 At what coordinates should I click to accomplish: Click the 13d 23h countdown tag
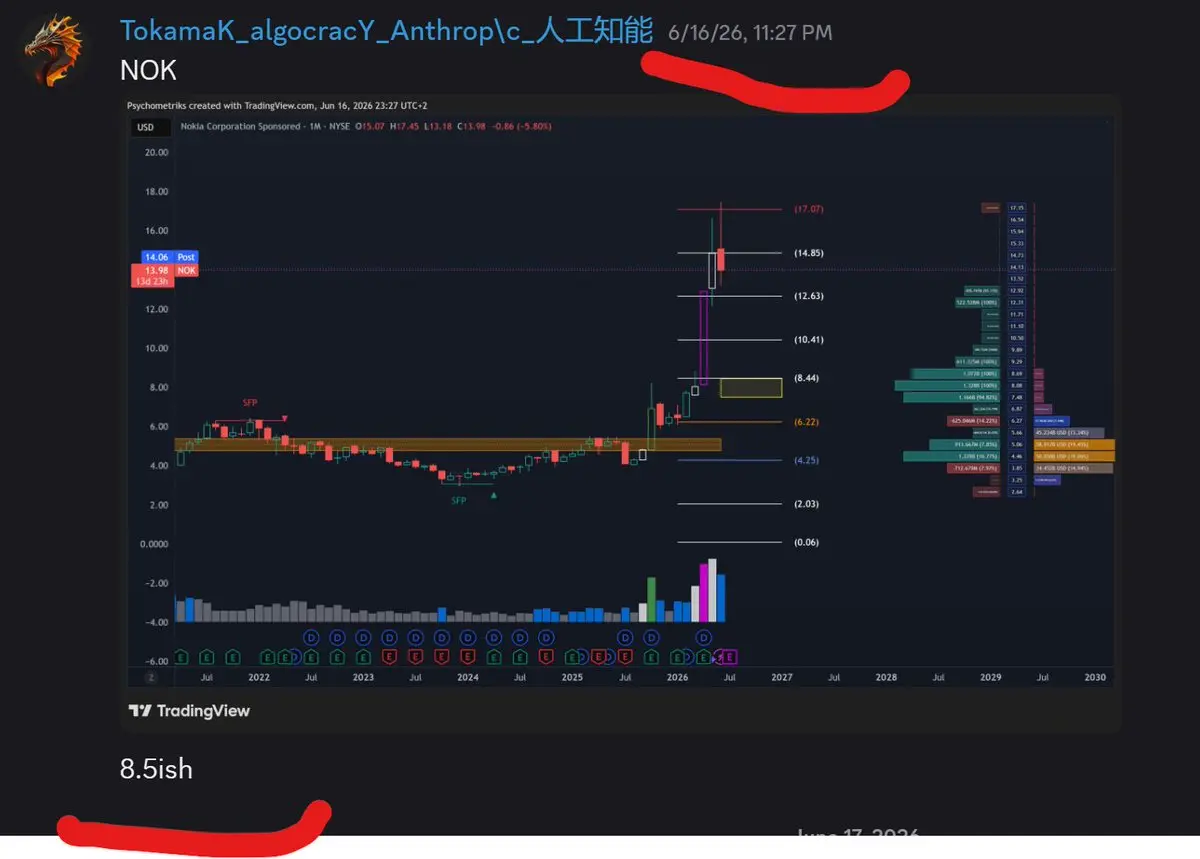click(x=154, y=282)
